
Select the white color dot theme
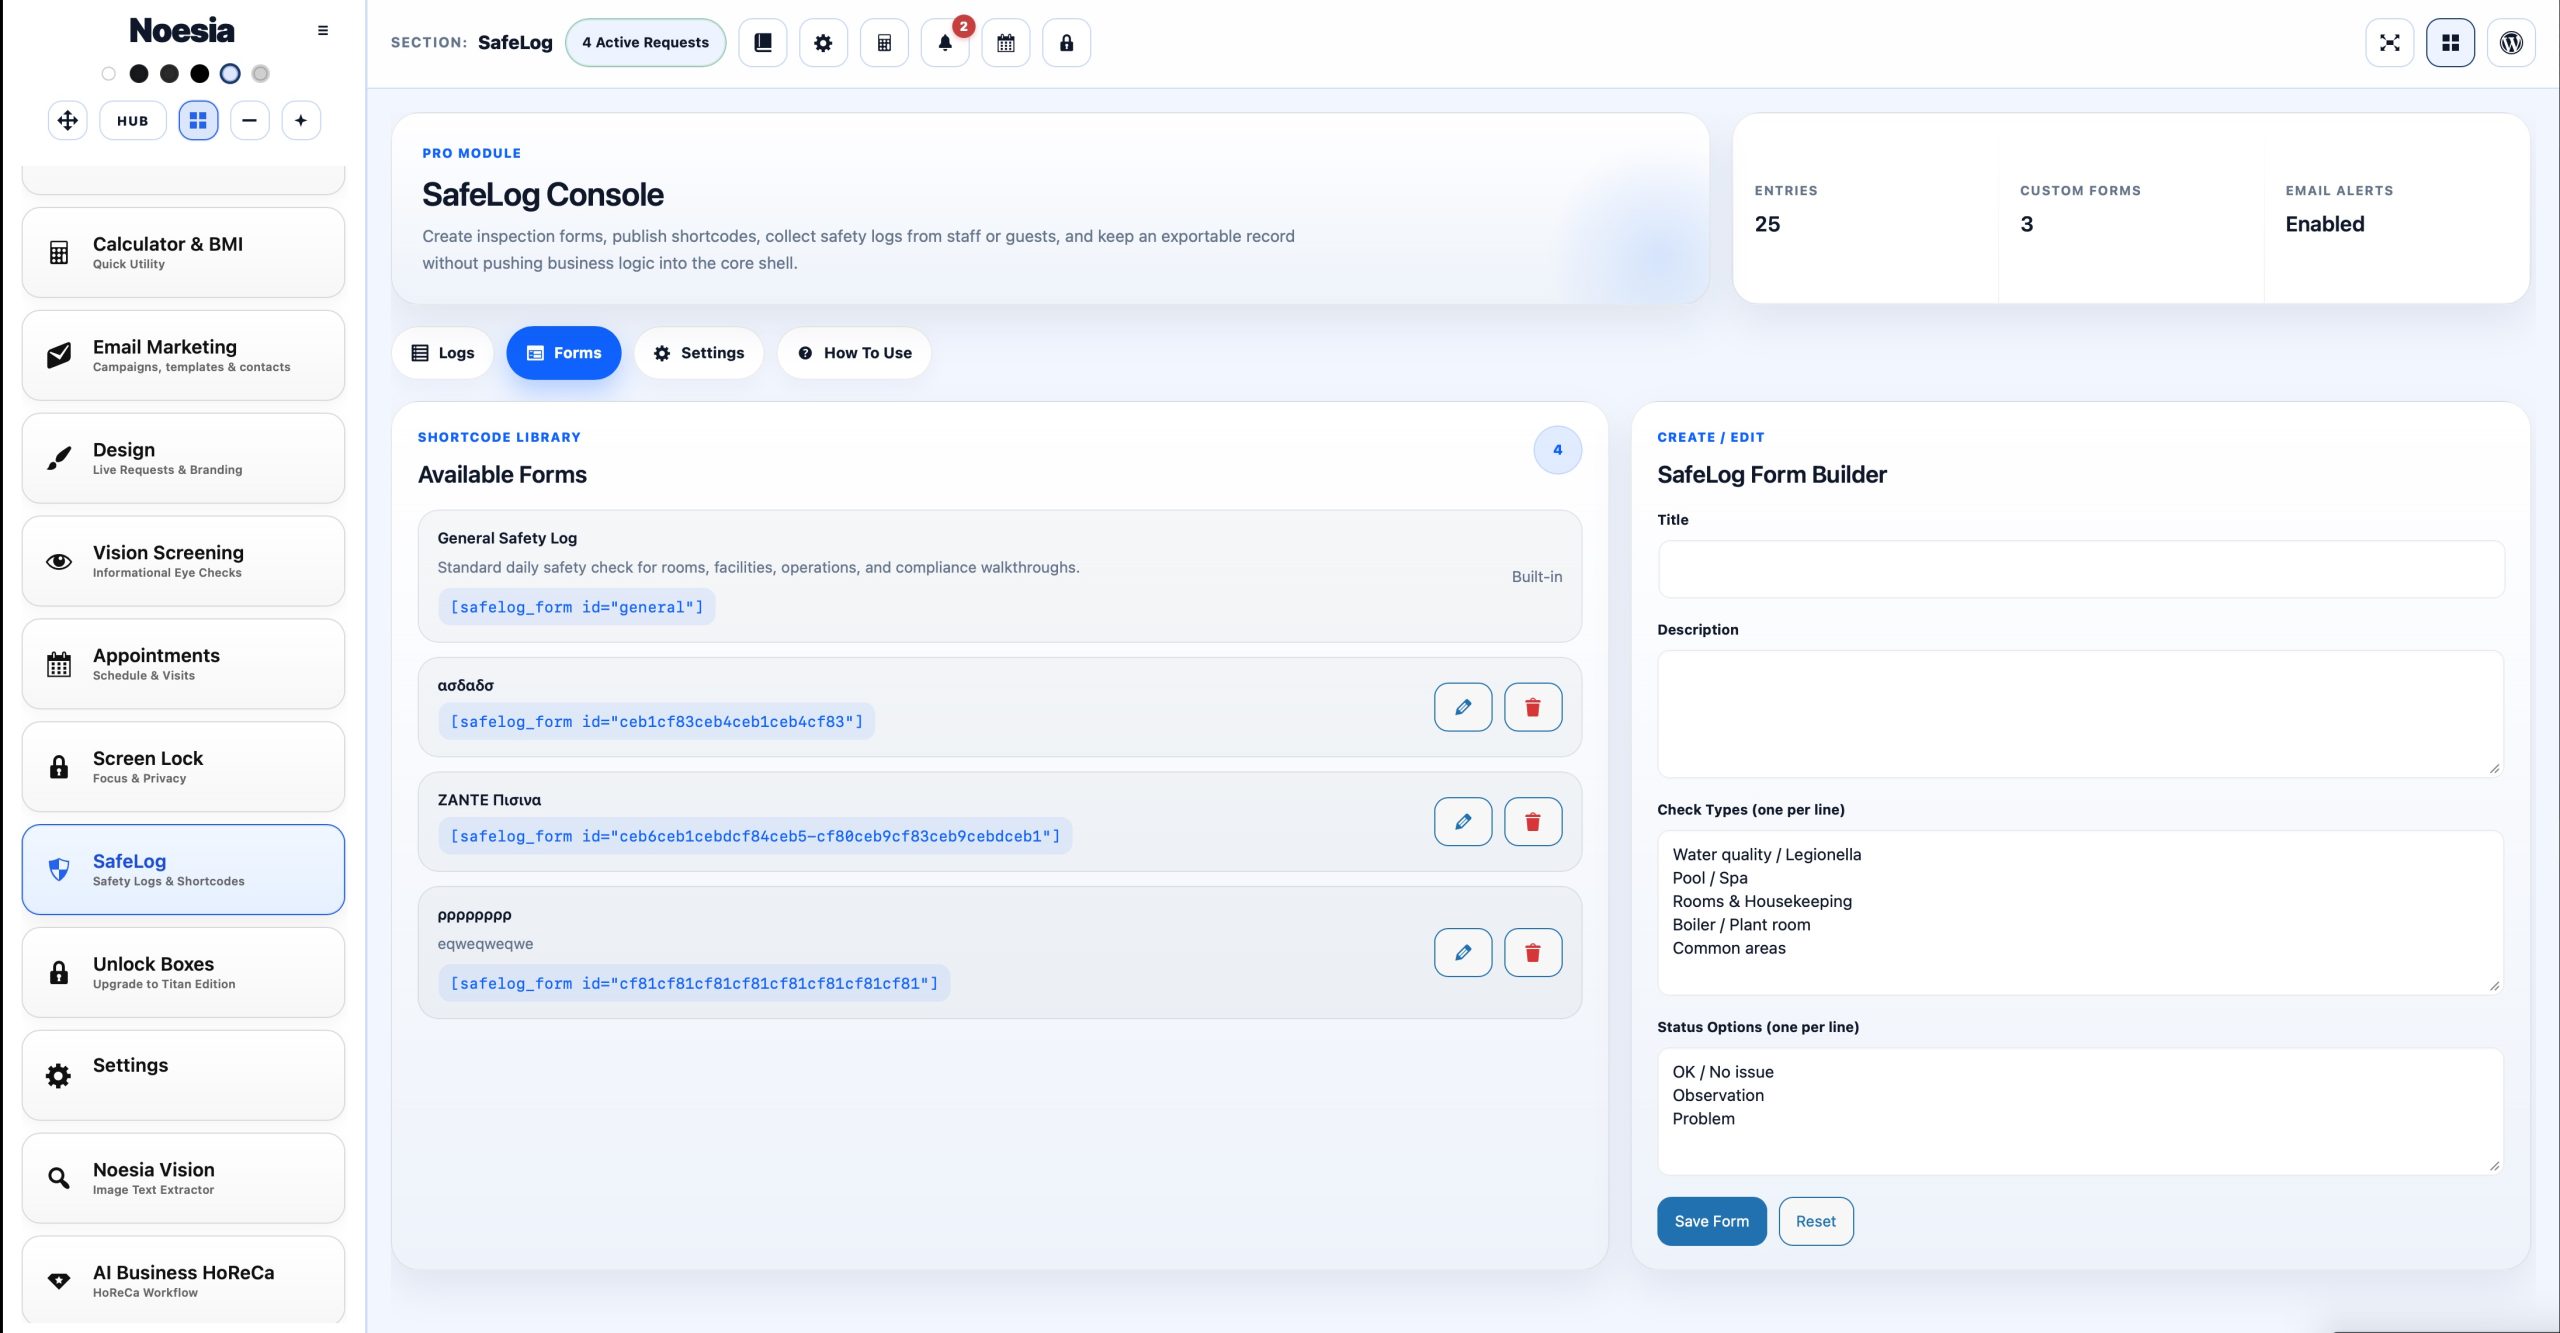coord(109,74)
